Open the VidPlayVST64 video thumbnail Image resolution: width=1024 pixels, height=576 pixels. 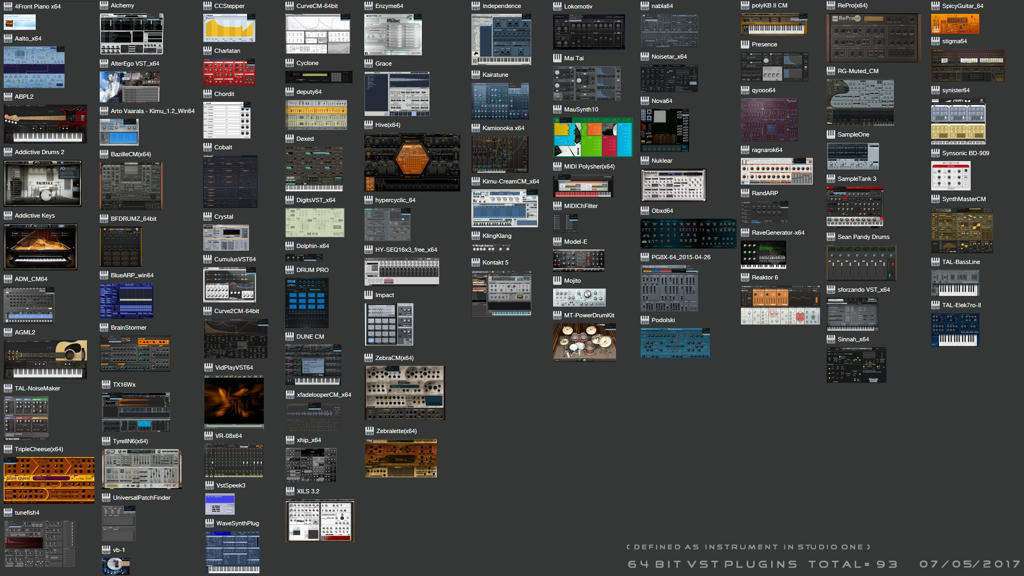coord(234,402)
